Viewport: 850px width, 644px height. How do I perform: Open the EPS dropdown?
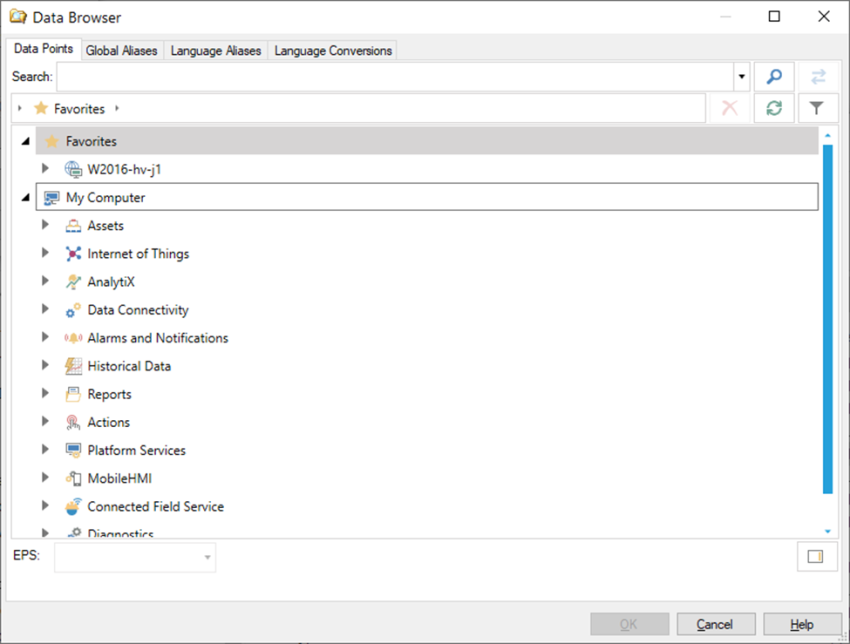207,557
